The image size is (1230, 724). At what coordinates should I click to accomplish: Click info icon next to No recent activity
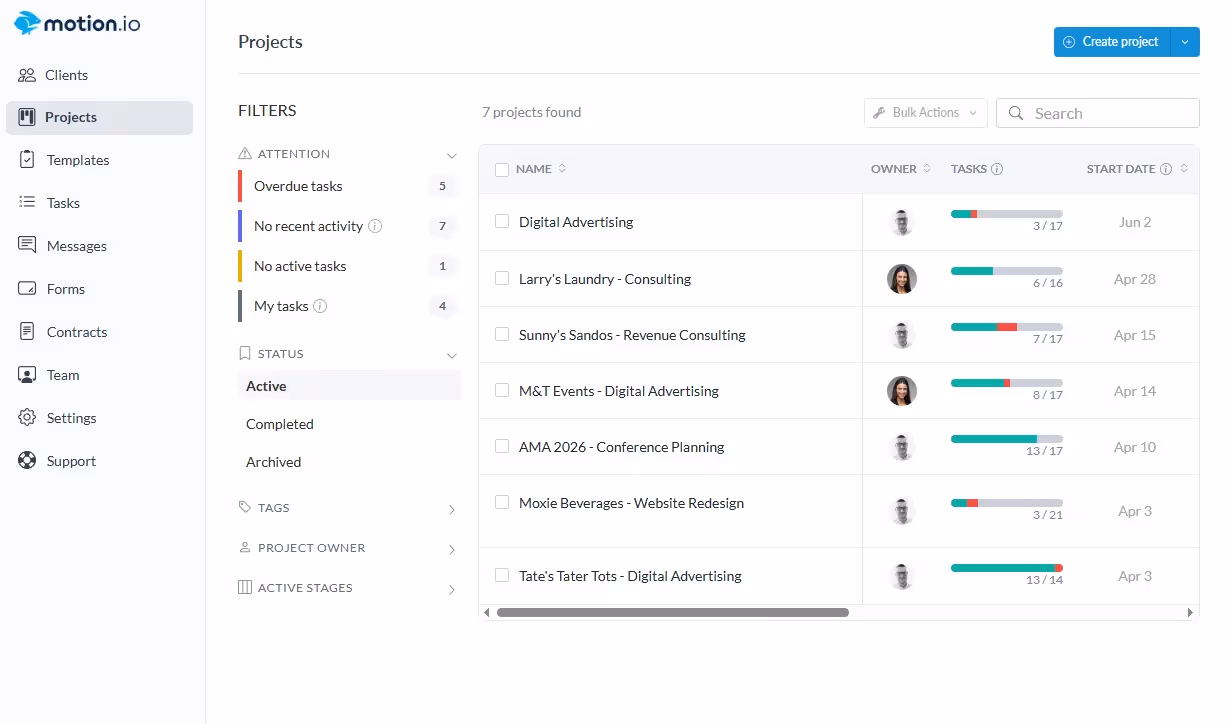[x=375, y=226]
